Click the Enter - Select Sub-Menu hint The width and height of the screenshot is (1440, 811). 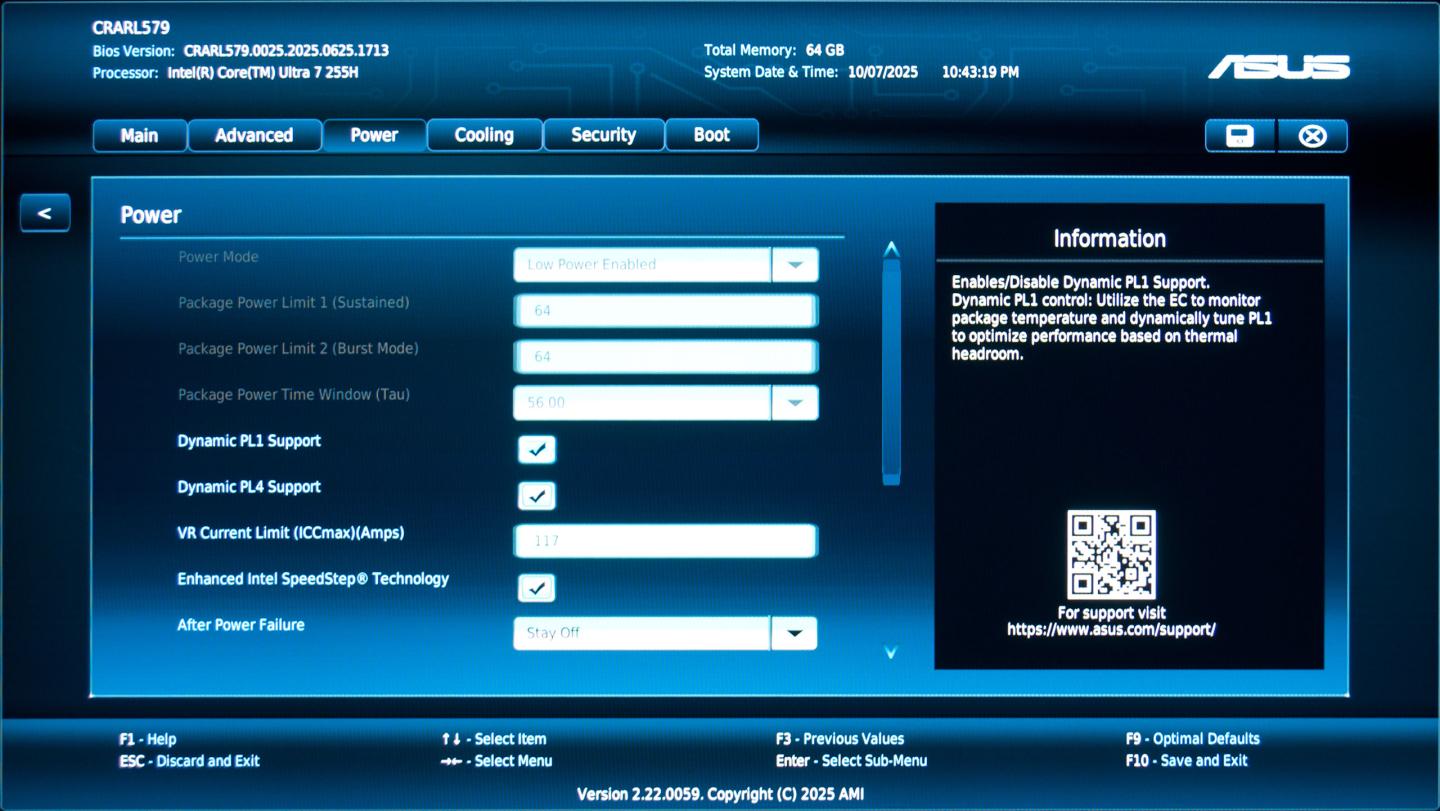851,761
